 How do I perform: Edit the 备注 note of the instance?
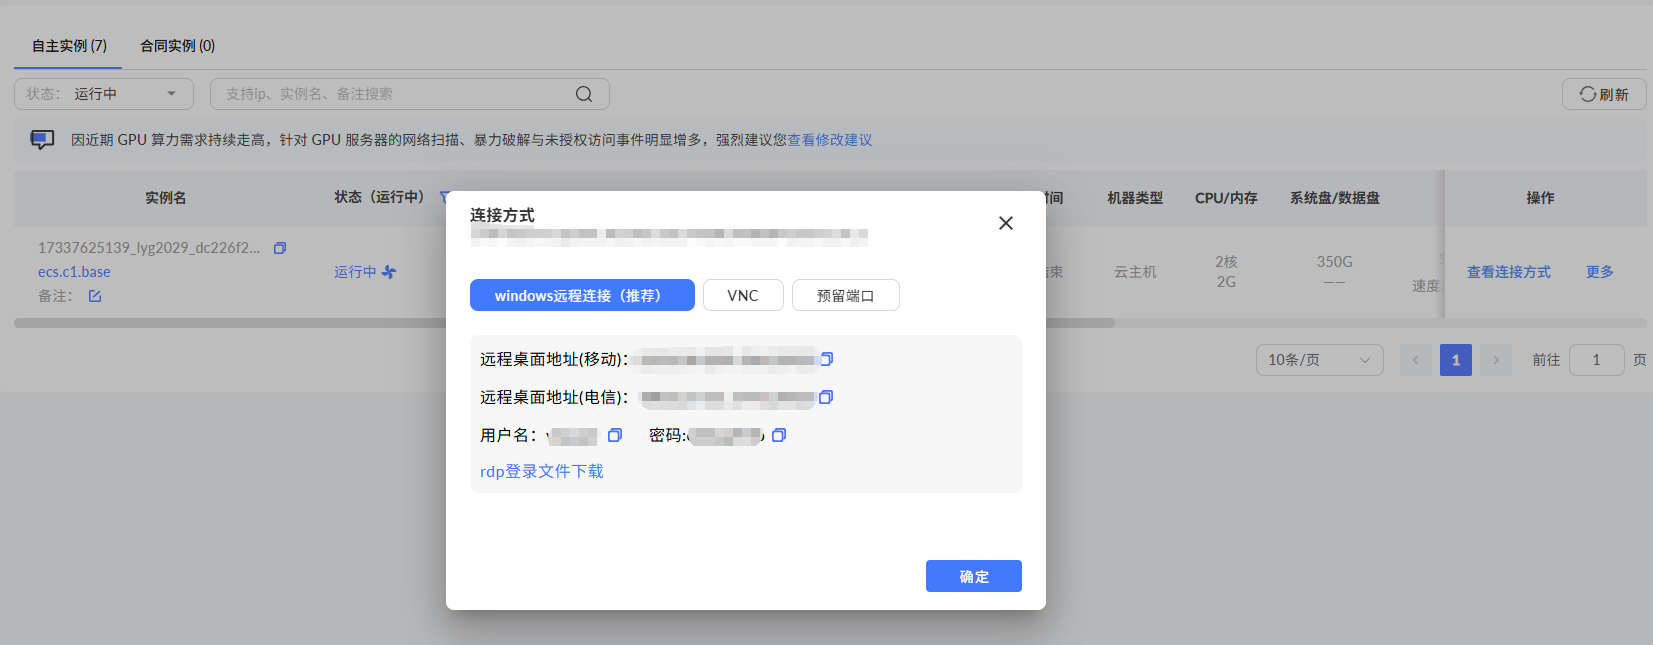tap(95, 296)
